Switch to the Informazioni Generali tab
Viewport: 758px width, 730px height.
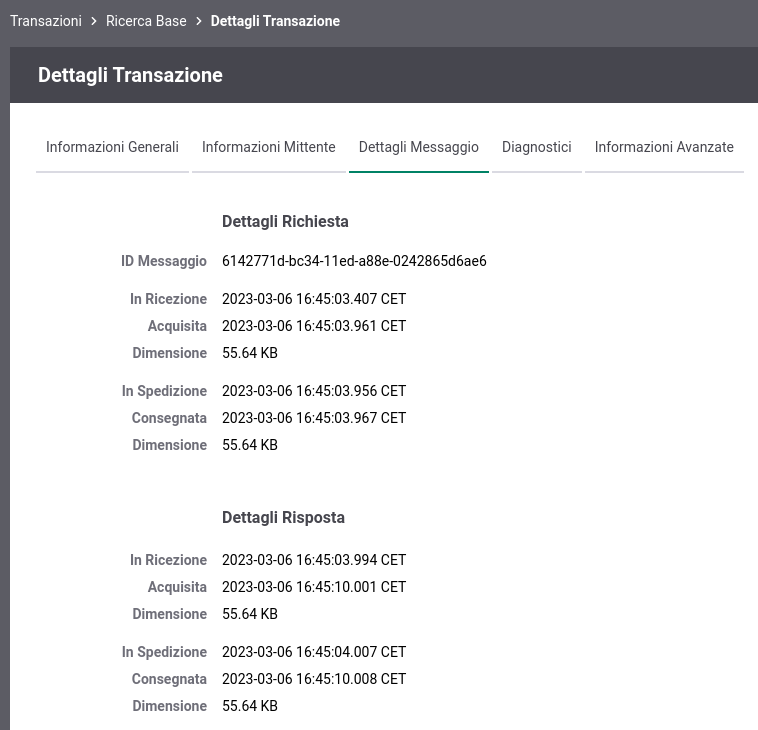click(112, 147)
